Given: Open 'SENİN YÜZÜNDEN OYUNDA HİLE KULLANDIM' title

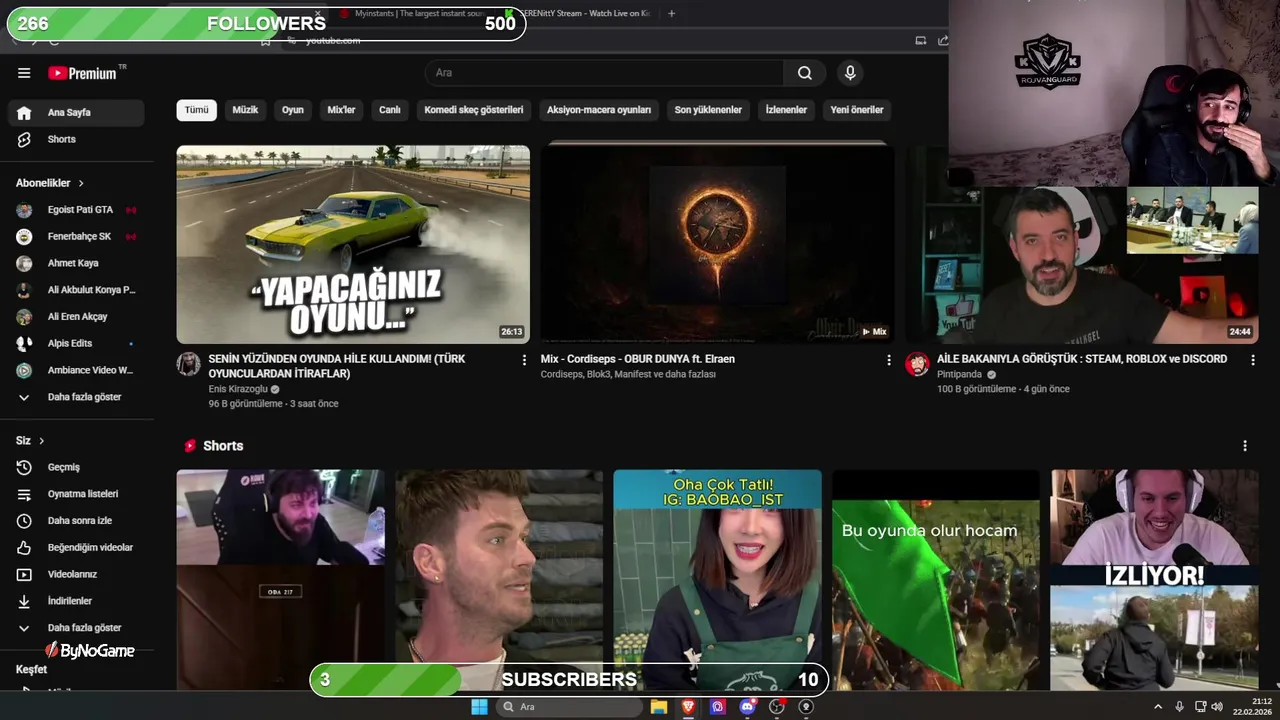Looking at the screenshot, I should pyautogui.click(x=337, y=366).
